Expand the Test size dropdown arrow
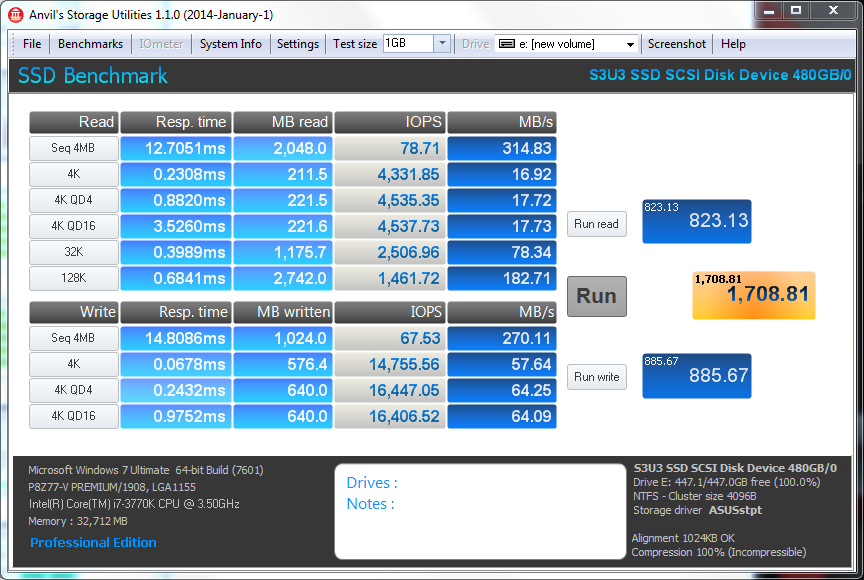The height and width of the screenshot is (580, 864). pos(442,44)
